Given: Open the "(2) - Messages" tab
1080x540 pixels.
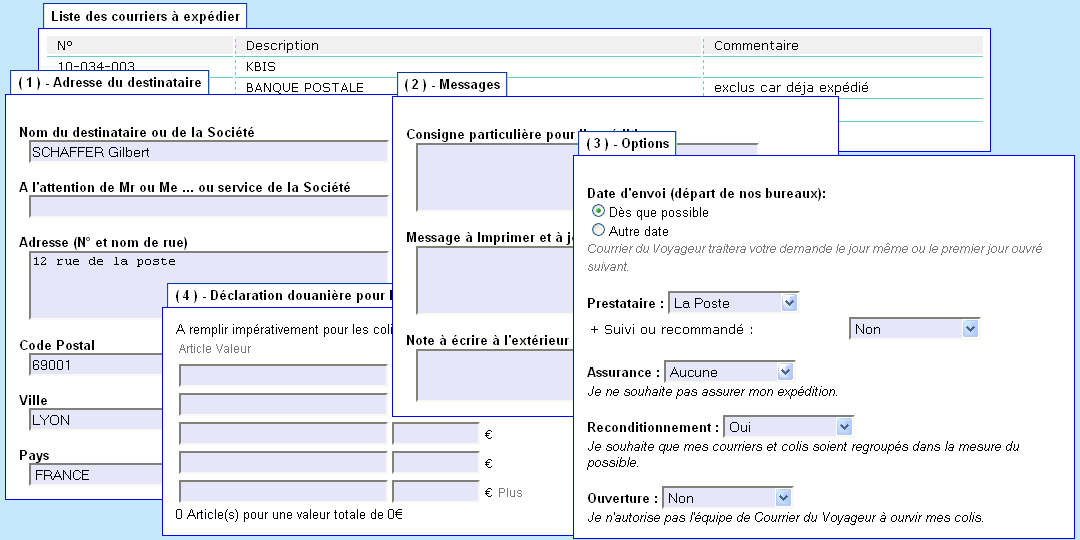Looking at the screenshot, I should 452,85.
